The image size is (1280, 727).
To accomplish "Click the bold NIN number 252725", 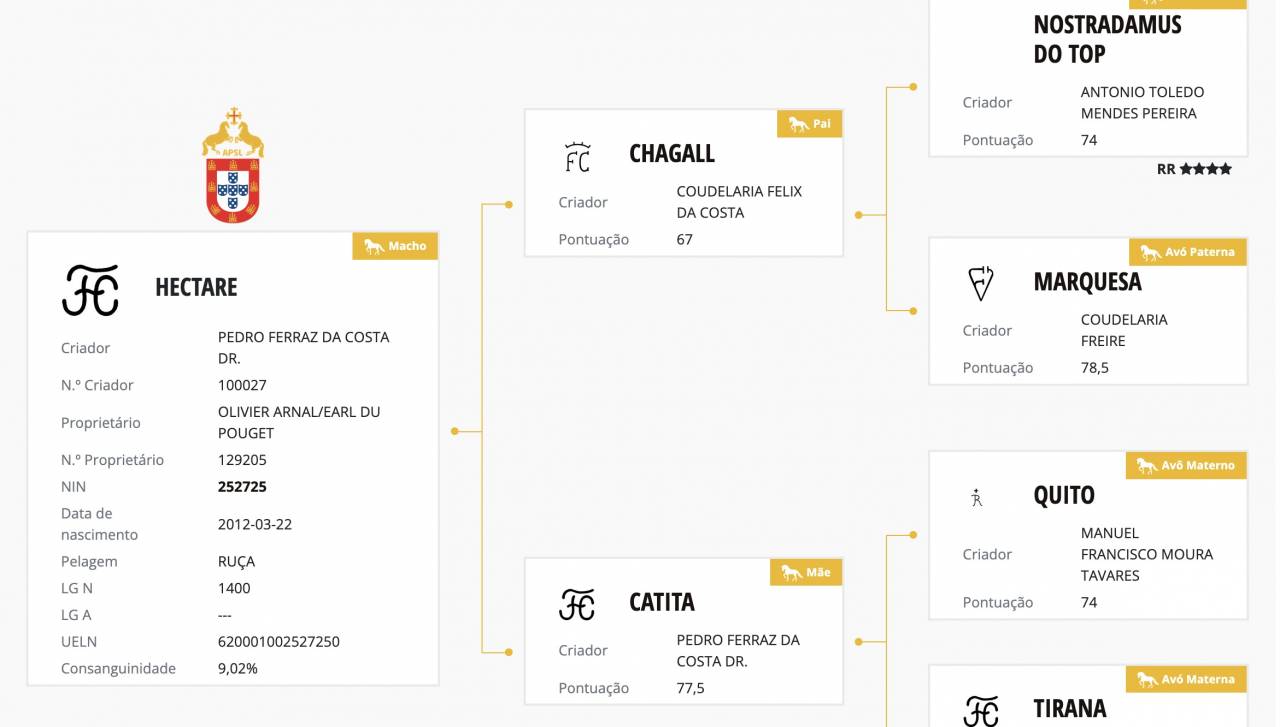I will coord(242,487).
